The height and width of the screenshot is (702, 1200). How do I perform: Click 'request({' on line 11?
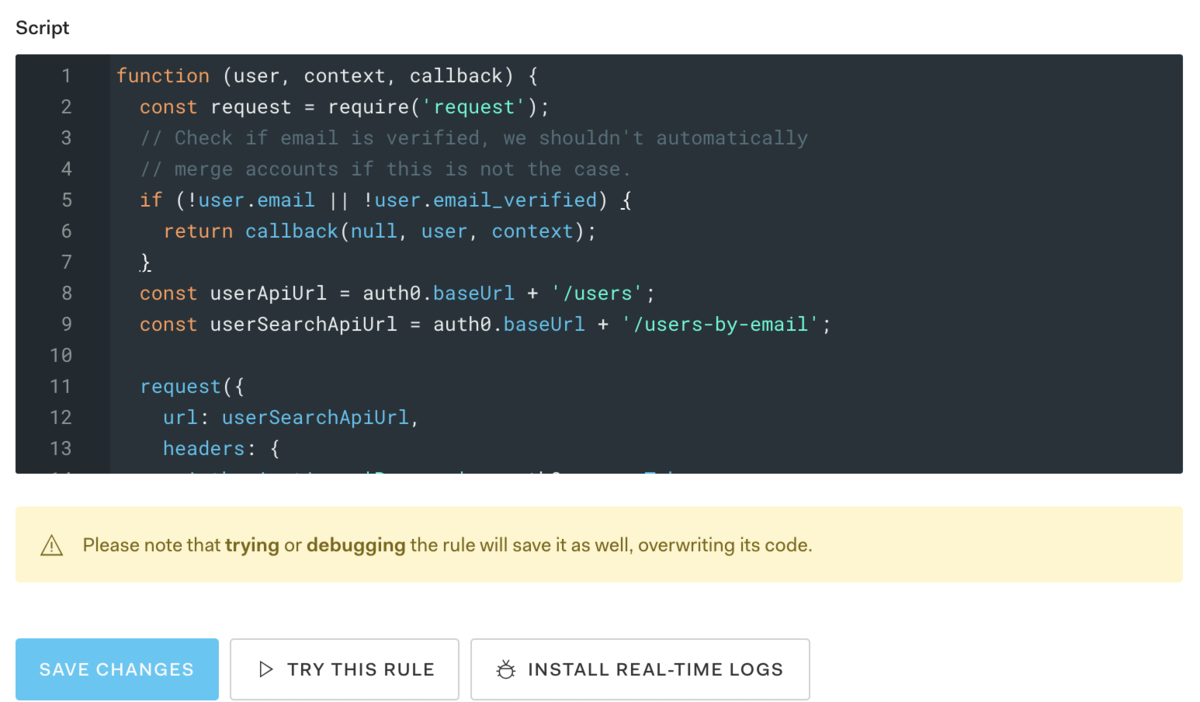click(x=192, y=386)
